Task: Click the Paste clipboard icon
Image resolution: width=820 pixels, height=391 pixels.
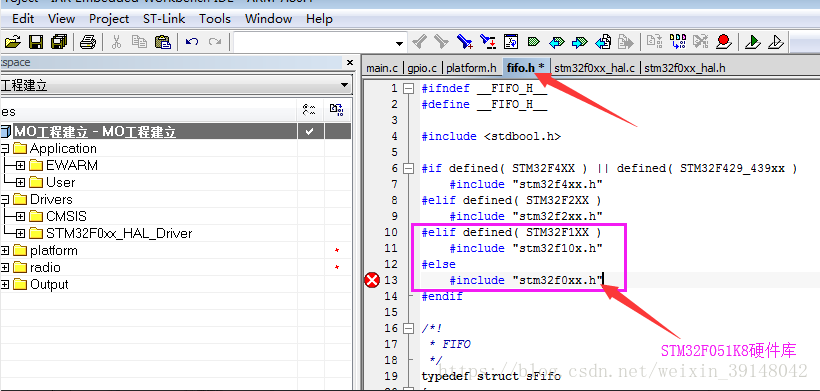Action: [x=163, y=41]
